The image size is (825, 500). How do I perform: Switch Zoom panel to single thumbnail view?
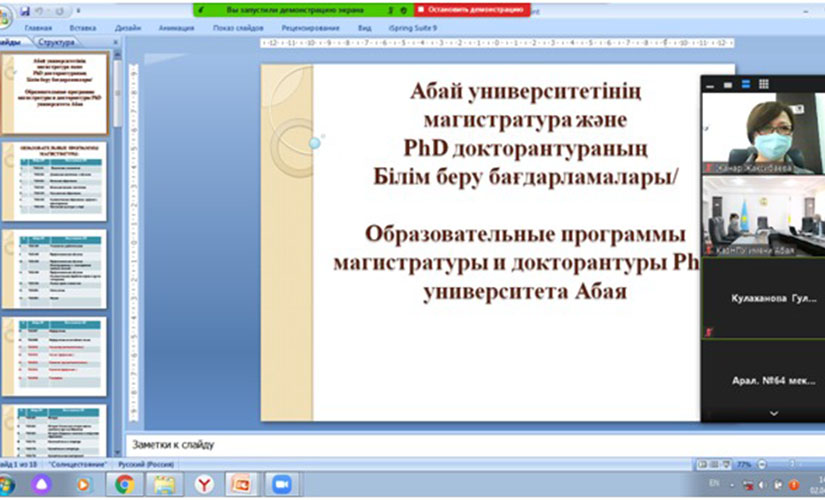pos(728,85)
